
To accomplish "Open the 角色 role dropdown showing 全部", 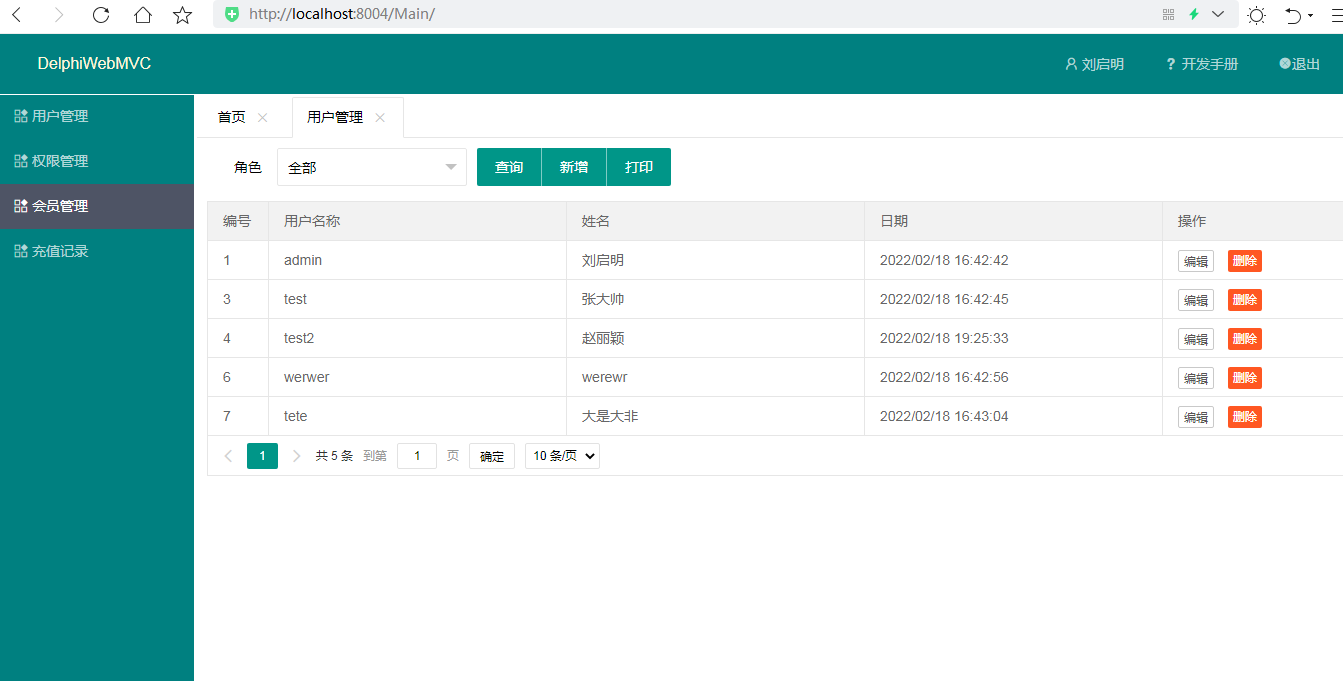I will click(x=371, y=166).
